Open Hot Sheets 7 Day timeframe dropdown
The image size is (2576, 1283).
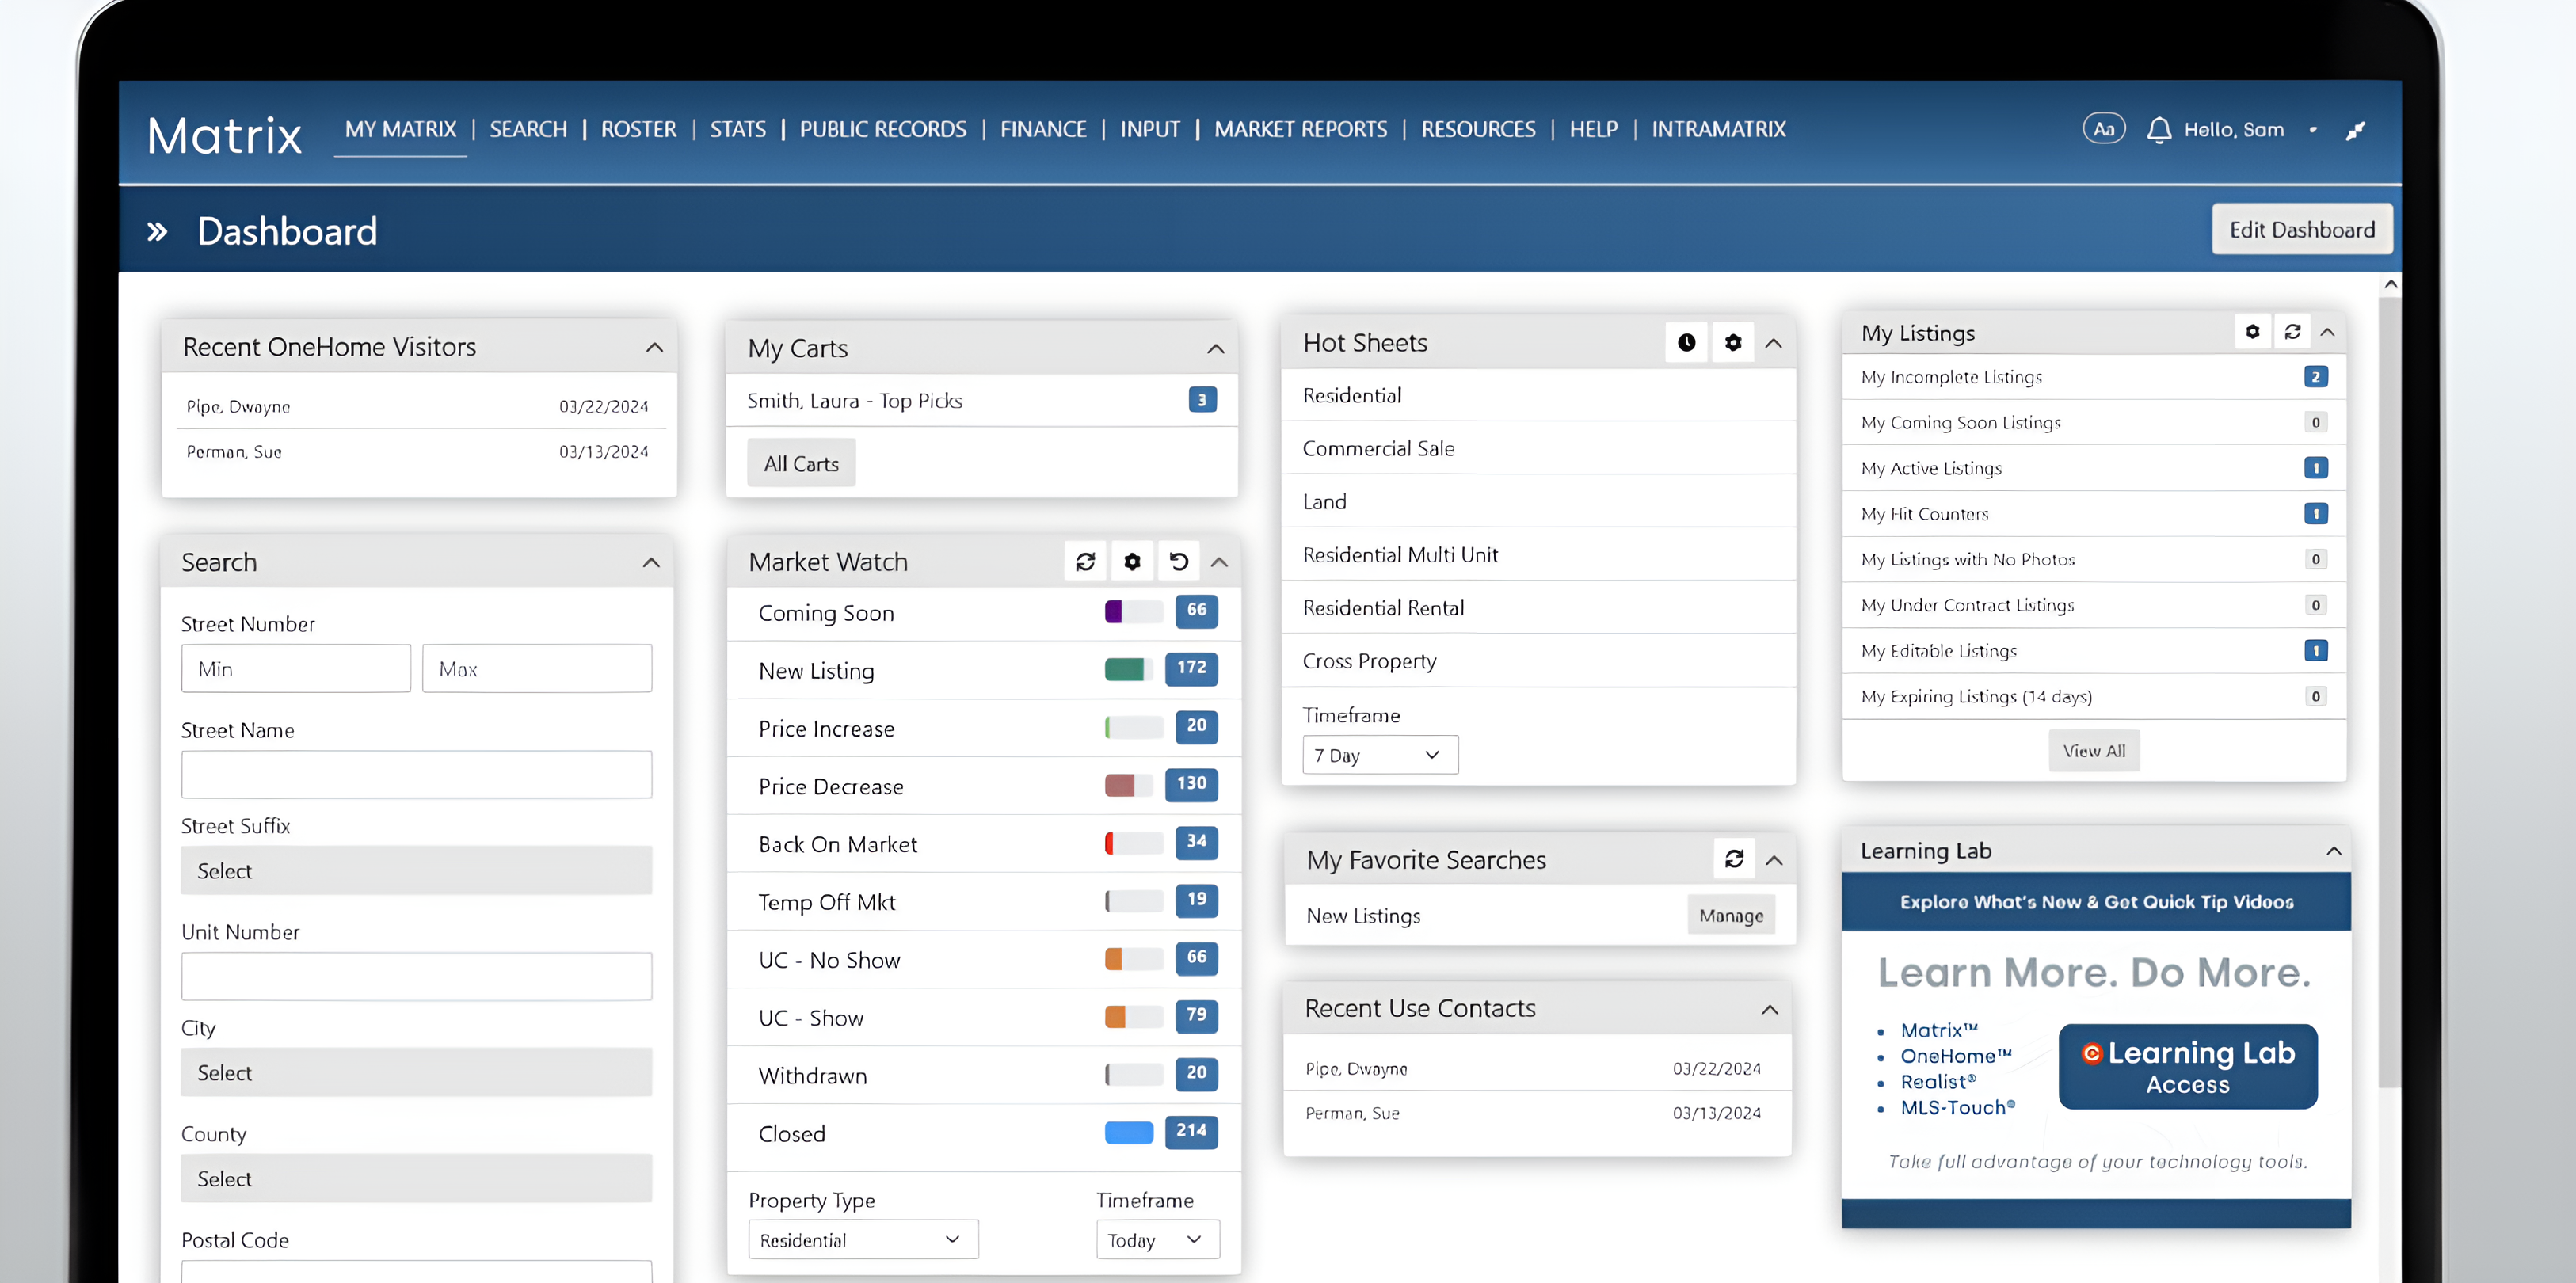1380,755
